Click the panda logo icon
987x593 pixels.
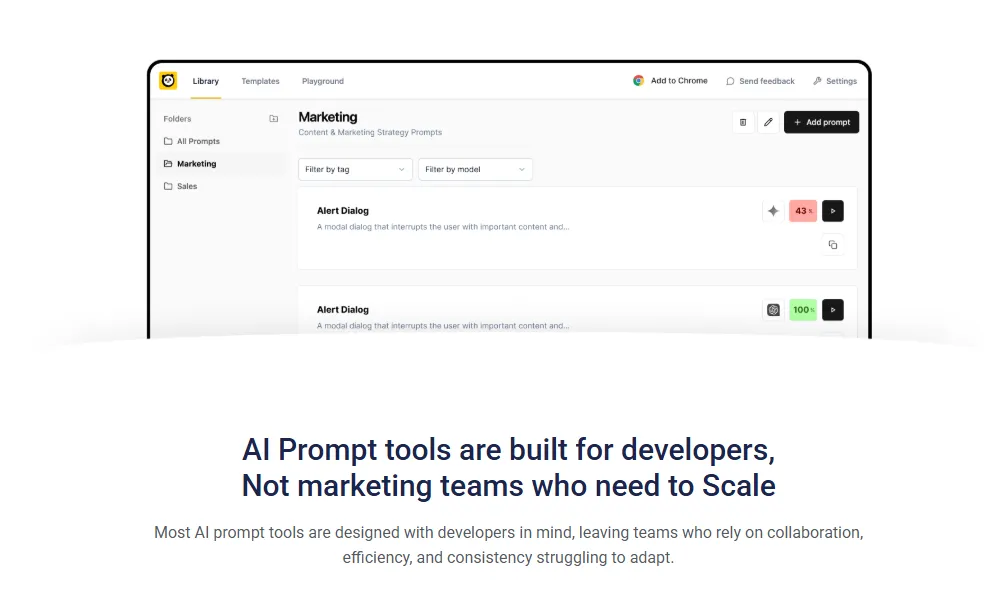(168, 81)
